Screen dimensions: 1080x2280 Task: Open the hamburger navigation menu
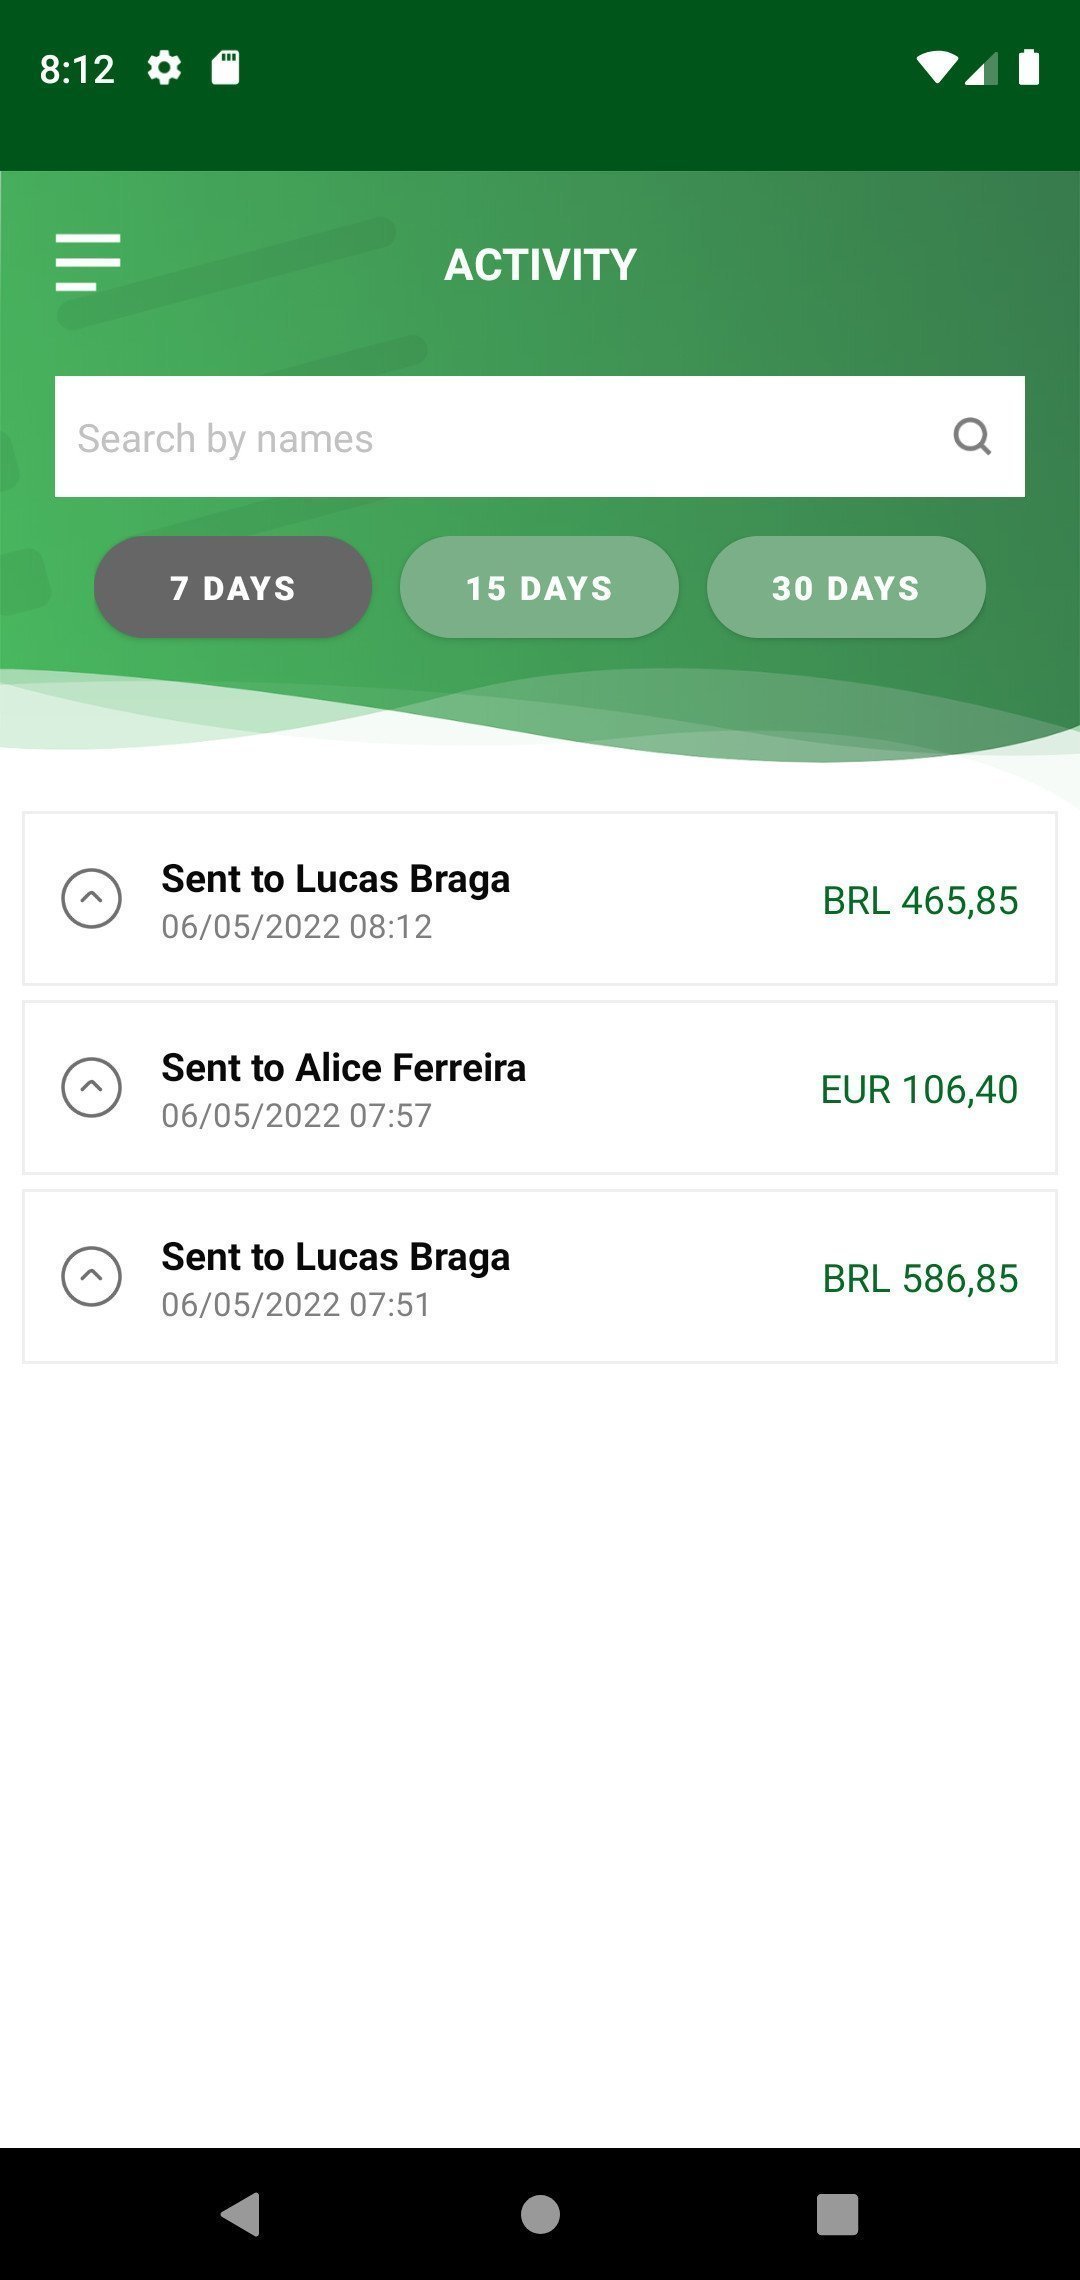click(x=88, y=263)
